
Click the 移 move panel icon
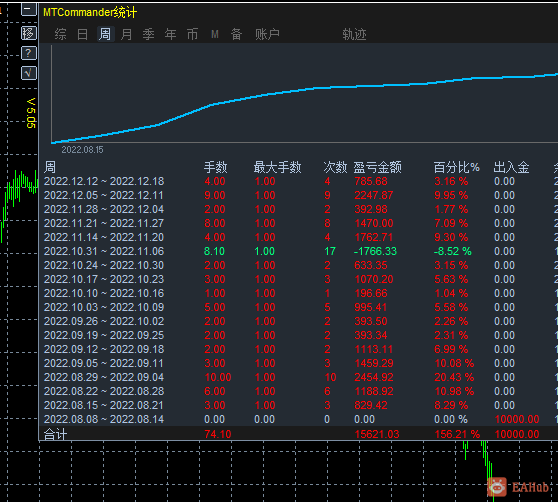[29, 33]
